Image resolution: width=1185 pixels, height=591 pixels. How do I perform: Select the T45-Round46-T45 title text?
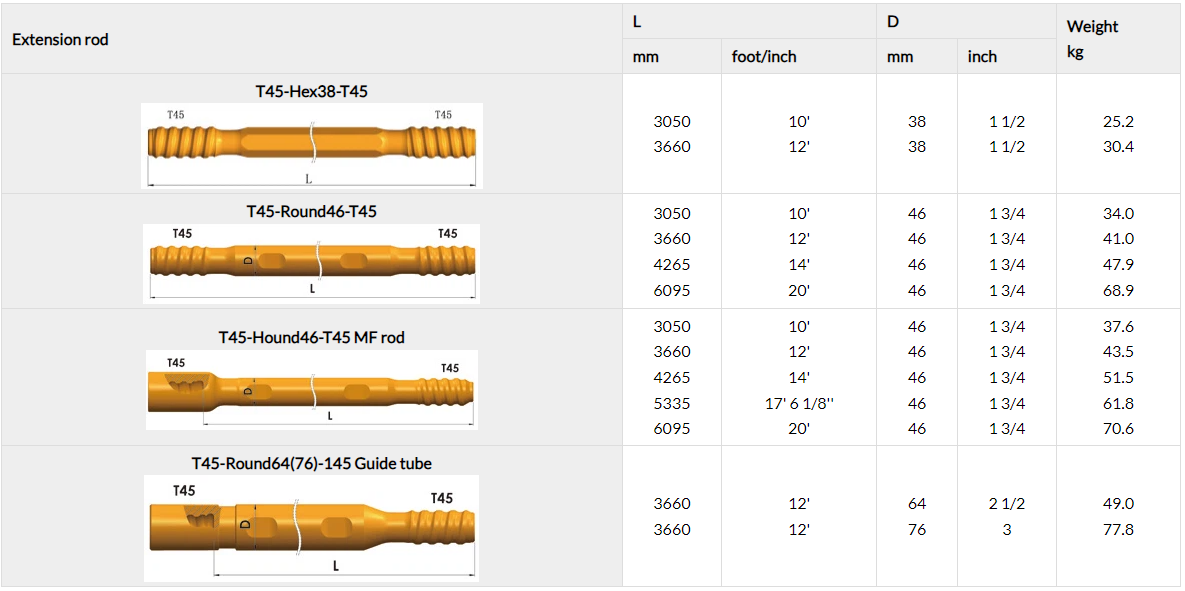click(311, 211)
